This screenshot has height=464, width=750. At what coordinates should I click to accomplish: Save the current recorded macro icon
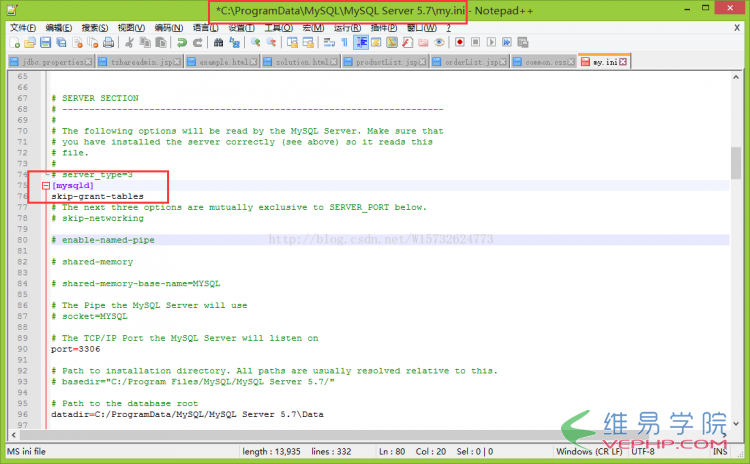(x=523, y=43)
